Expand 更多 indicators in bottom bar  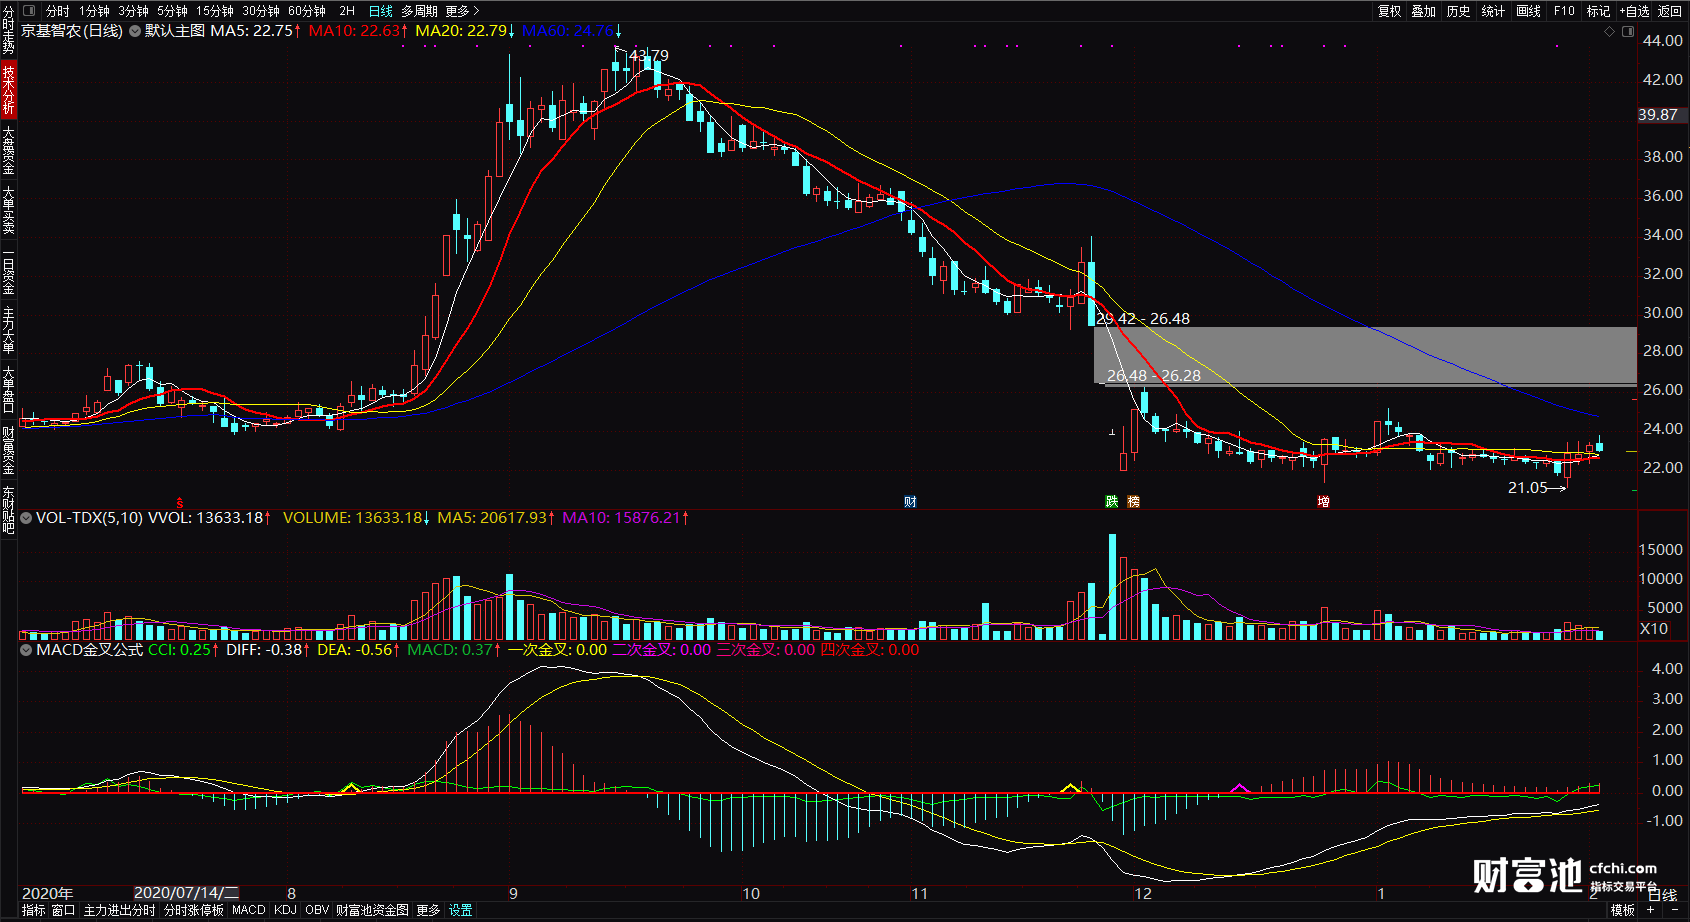pos(428,910)
